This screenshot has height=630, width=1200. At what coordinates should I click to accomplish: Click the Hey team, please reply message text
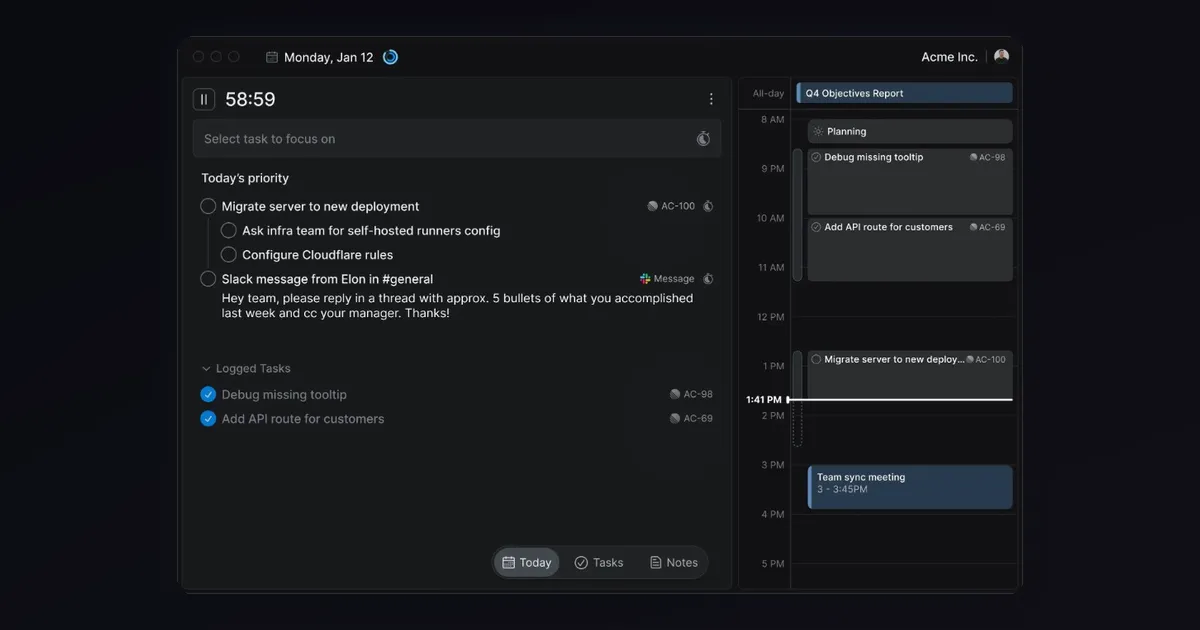tap(457, 305)
